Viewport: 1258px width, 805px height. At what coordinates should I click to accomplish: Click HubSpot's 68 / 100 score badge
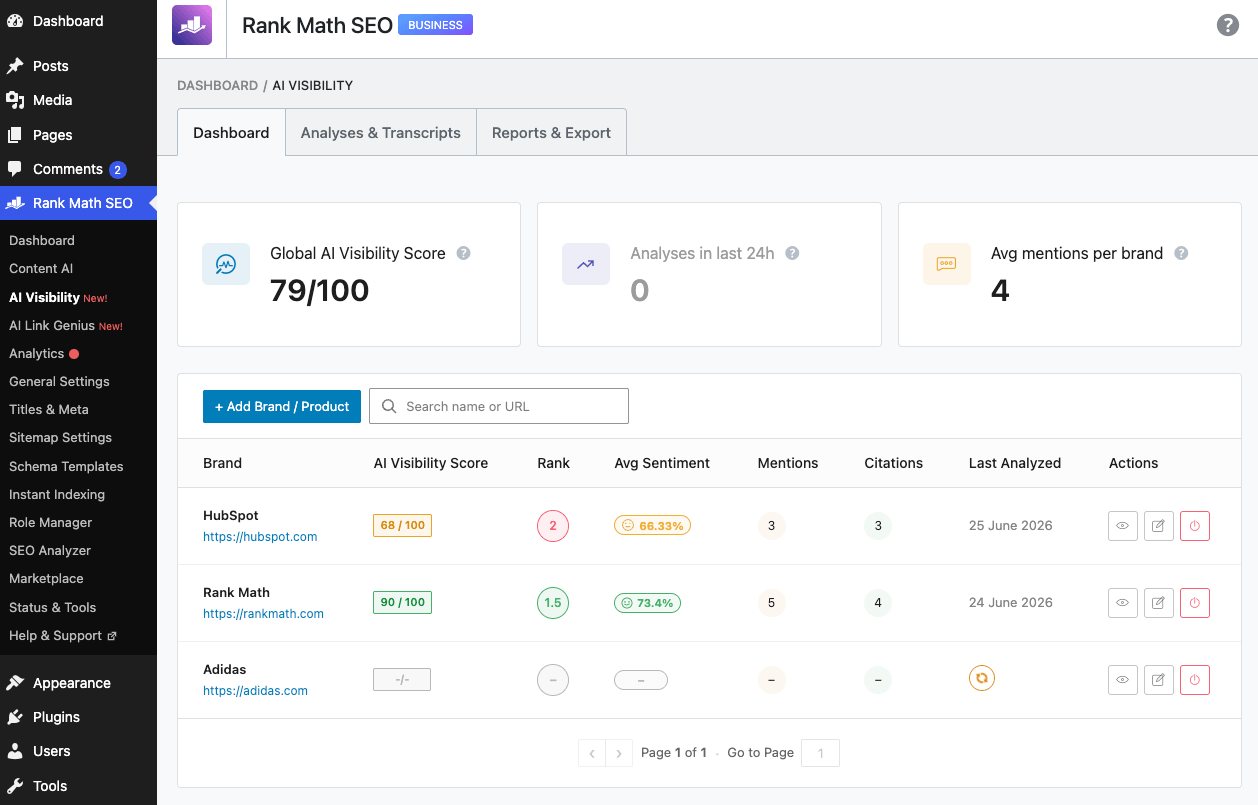tap(402, 525)
